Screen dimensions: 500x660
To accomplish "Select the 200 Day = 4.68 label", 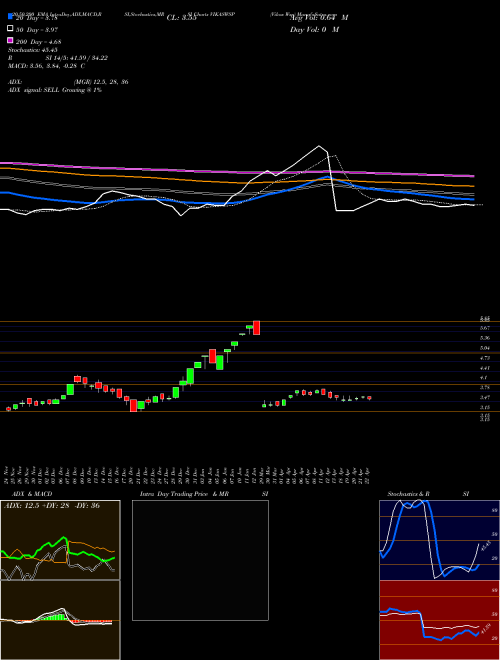I will click(x=39, y=41).
